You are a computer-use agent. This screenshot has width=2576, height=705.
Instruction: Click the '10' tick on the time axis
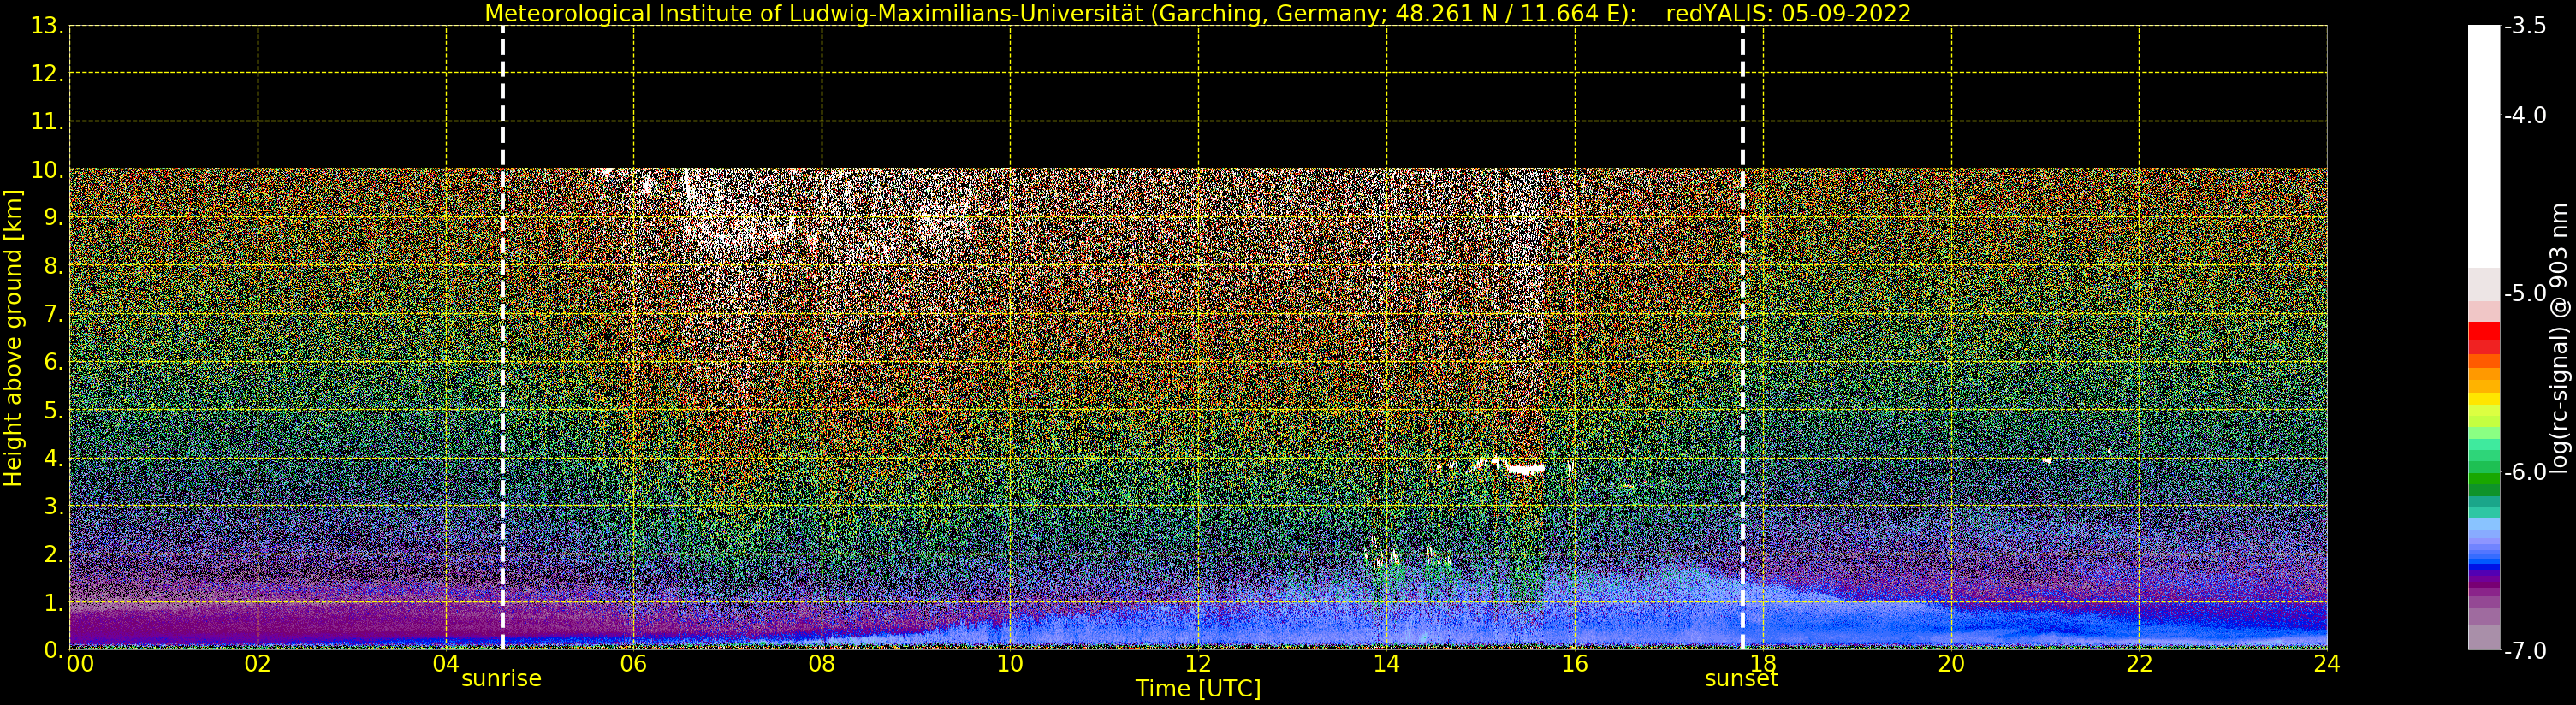tap(1010, 664)
